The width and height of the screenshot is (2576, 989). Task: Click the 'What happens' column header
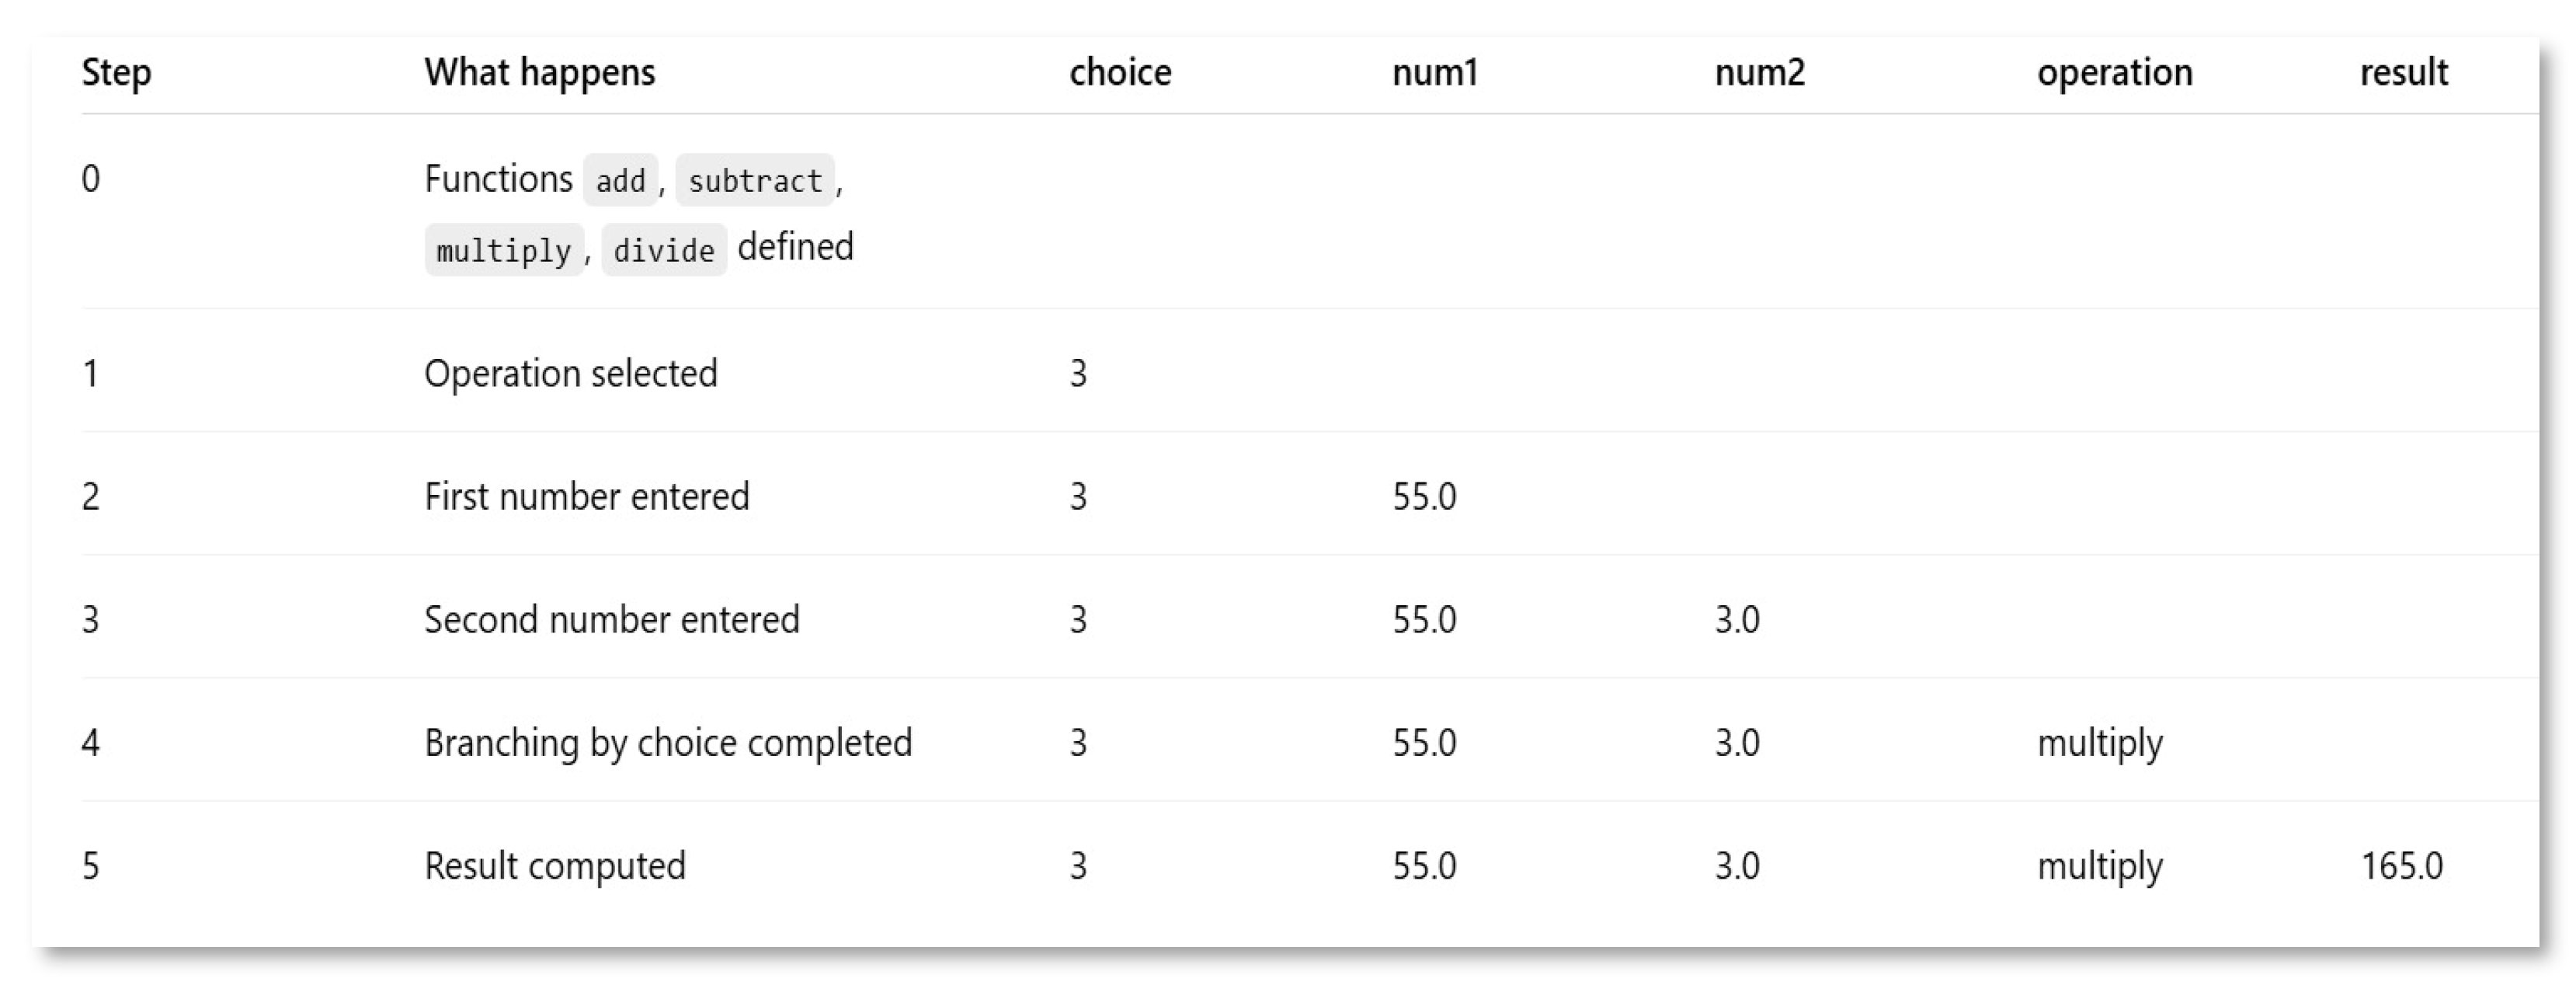pyautogui.click(x=540, y=73)
